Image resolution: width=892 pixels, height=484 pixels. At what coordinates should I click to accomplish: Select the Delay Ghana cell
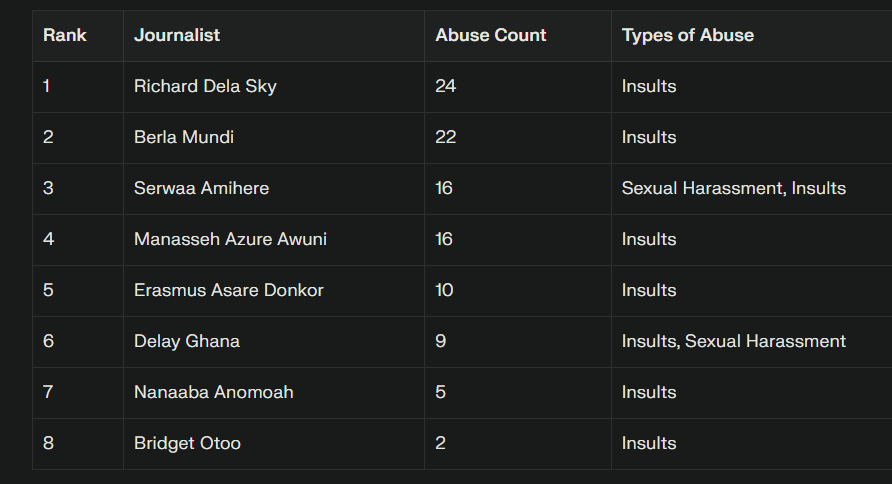(187, 341)
